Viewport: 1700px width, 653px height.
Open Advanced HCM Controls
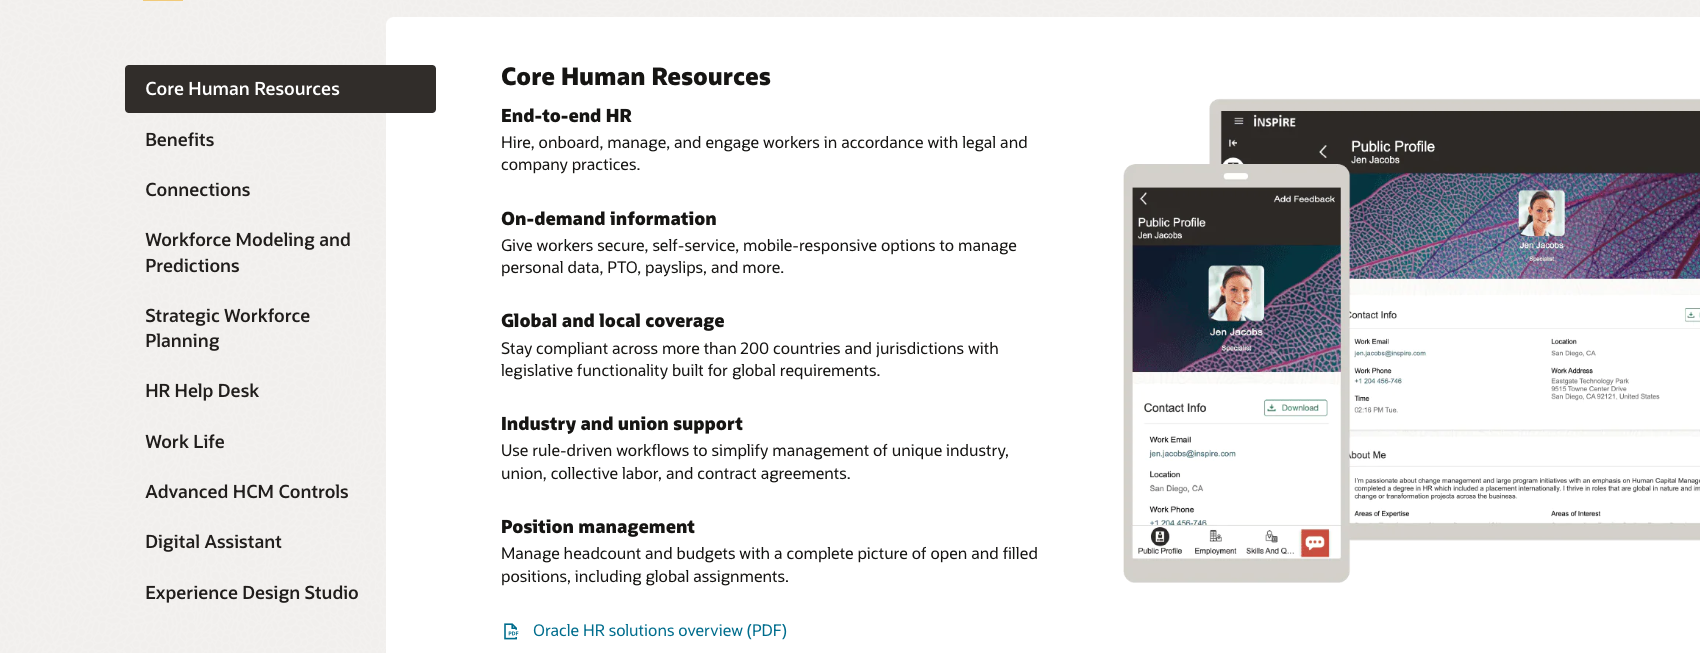(x=247, y=492)
